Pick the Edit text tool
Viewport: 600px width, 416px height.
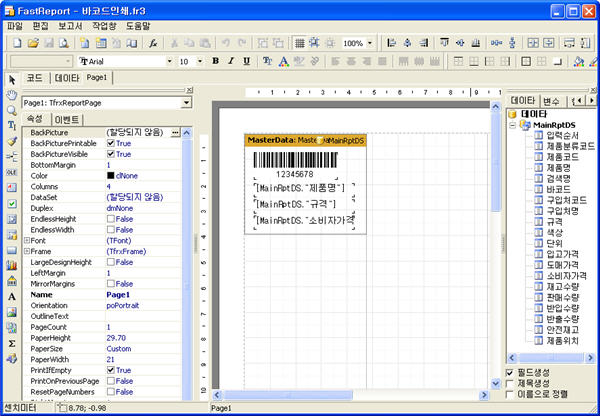pos(12,126)
